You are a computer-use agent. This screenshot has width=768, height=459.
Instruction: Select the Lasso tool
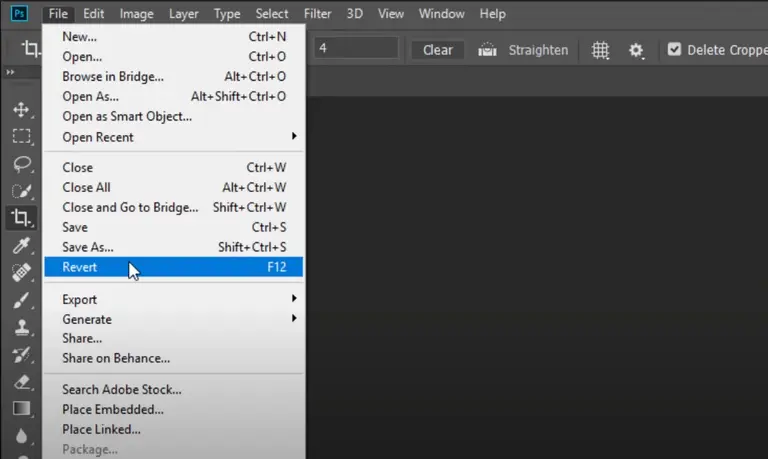(22, 164)
